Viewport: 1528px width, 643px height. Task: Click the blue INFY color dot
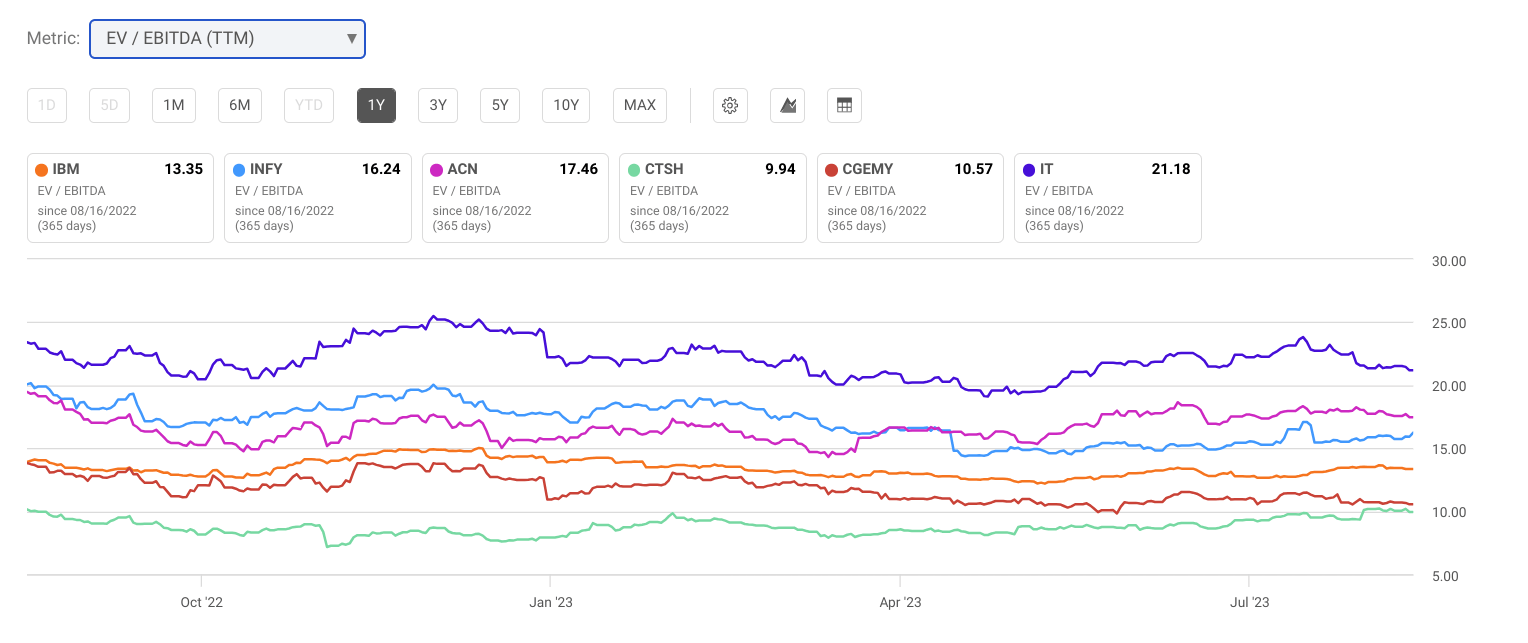pyautogui.click(x=239, y=170)
